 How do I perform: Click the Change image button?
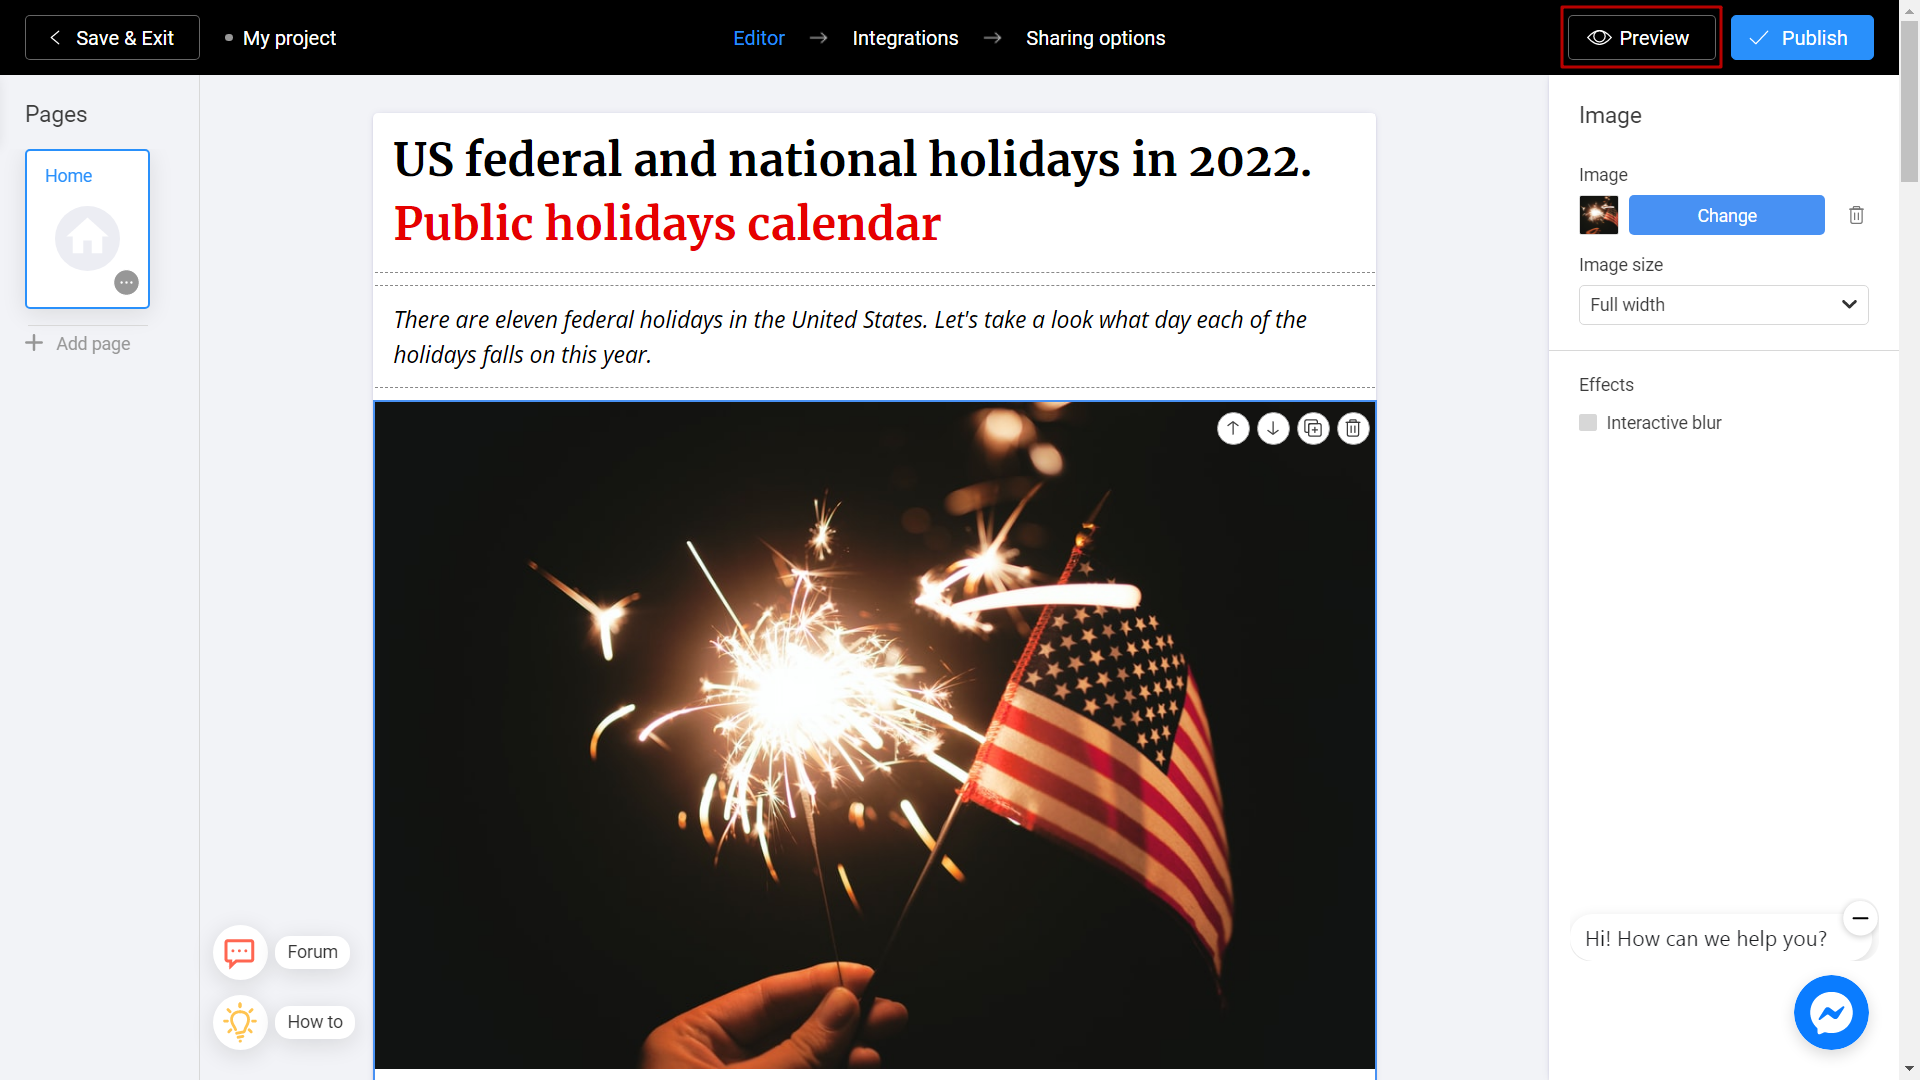coord(1726,215)
